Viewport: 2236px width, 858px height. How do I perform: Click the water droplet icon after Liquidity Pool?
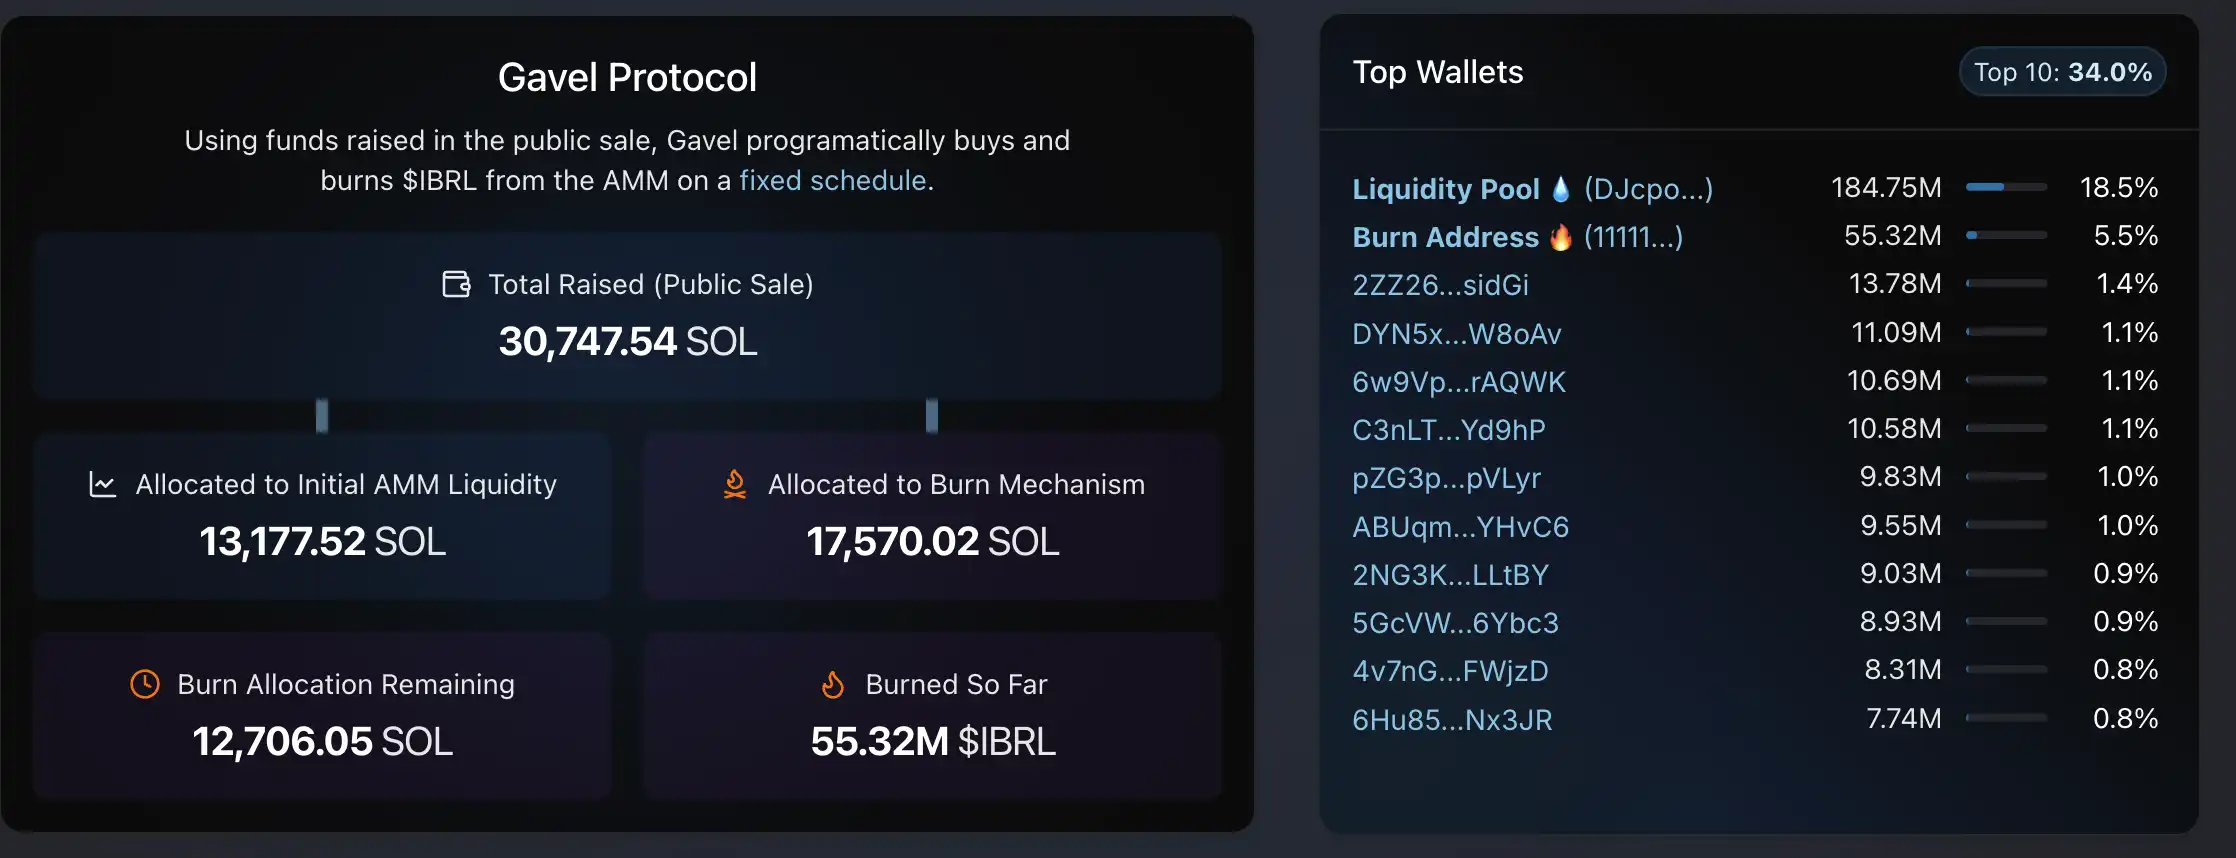1561,189
